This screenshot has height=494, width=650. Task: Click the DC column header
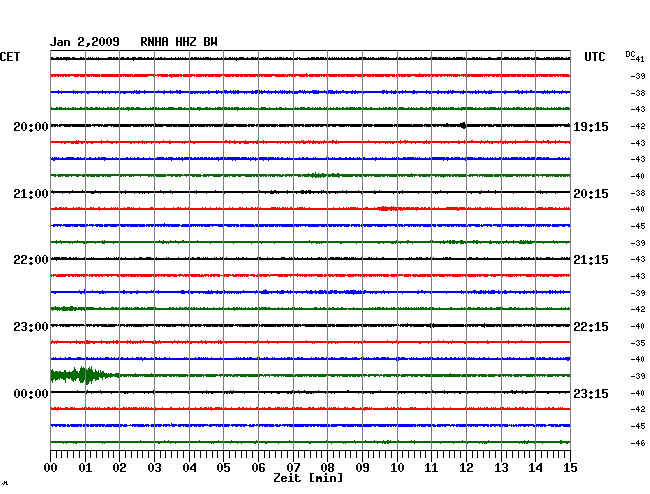click(x=630, y=53)
